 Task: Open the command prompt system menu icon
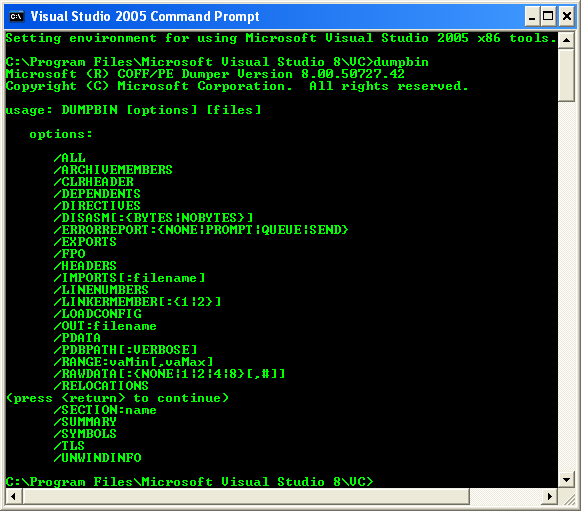[16, 17]
